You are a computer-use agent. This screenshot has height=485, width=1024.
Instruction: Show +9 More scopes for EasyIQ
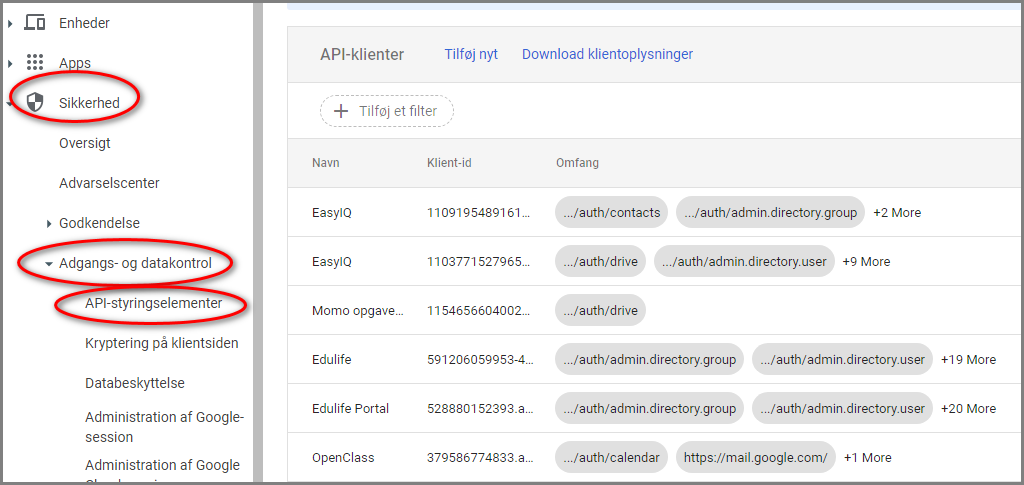pos(866,262)
